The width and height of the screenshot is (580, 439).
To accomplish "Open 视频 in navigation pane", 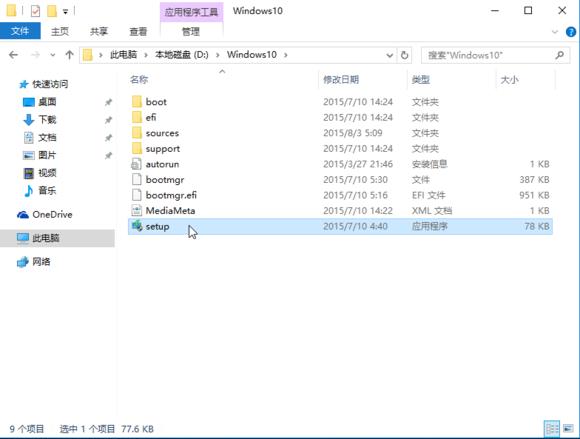I will (x=47, y=173).
